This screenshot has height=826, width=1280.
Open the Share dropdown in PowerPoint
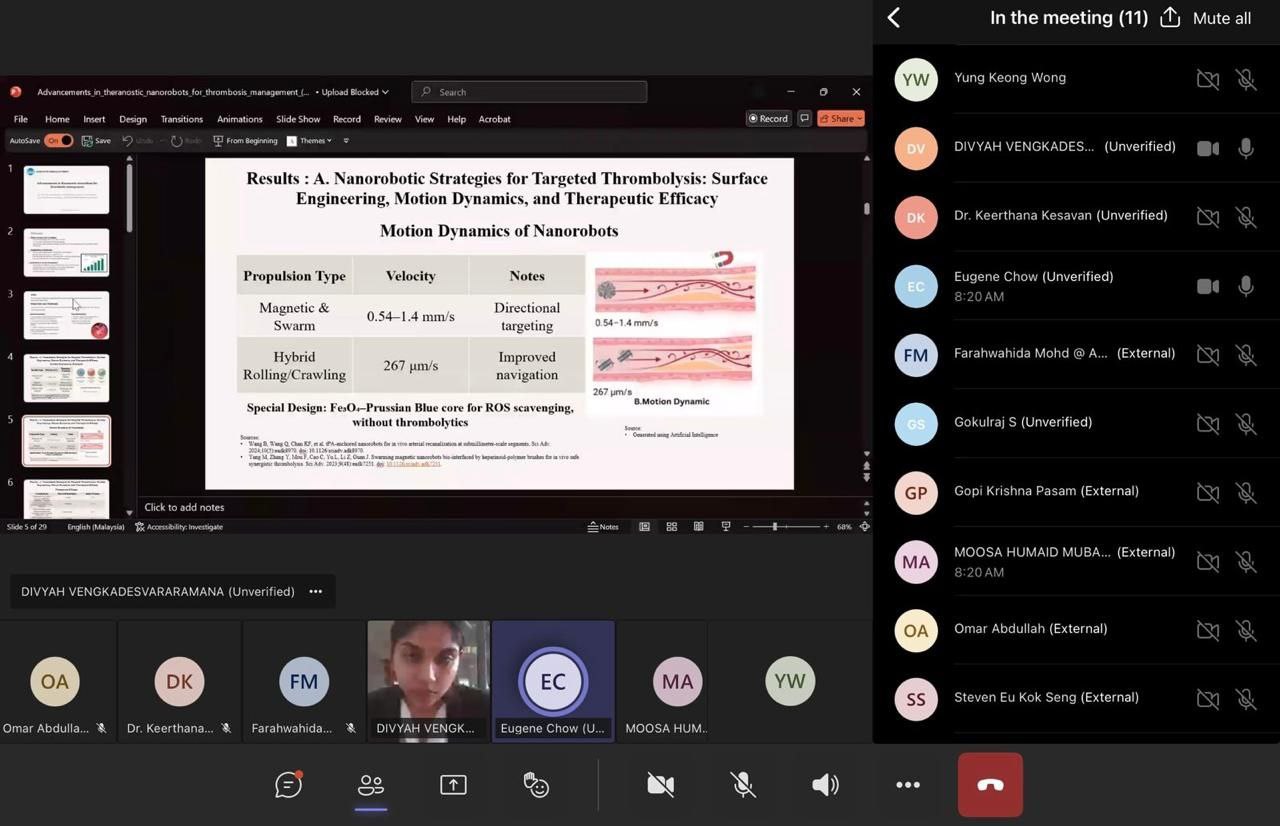pos(841,118)
